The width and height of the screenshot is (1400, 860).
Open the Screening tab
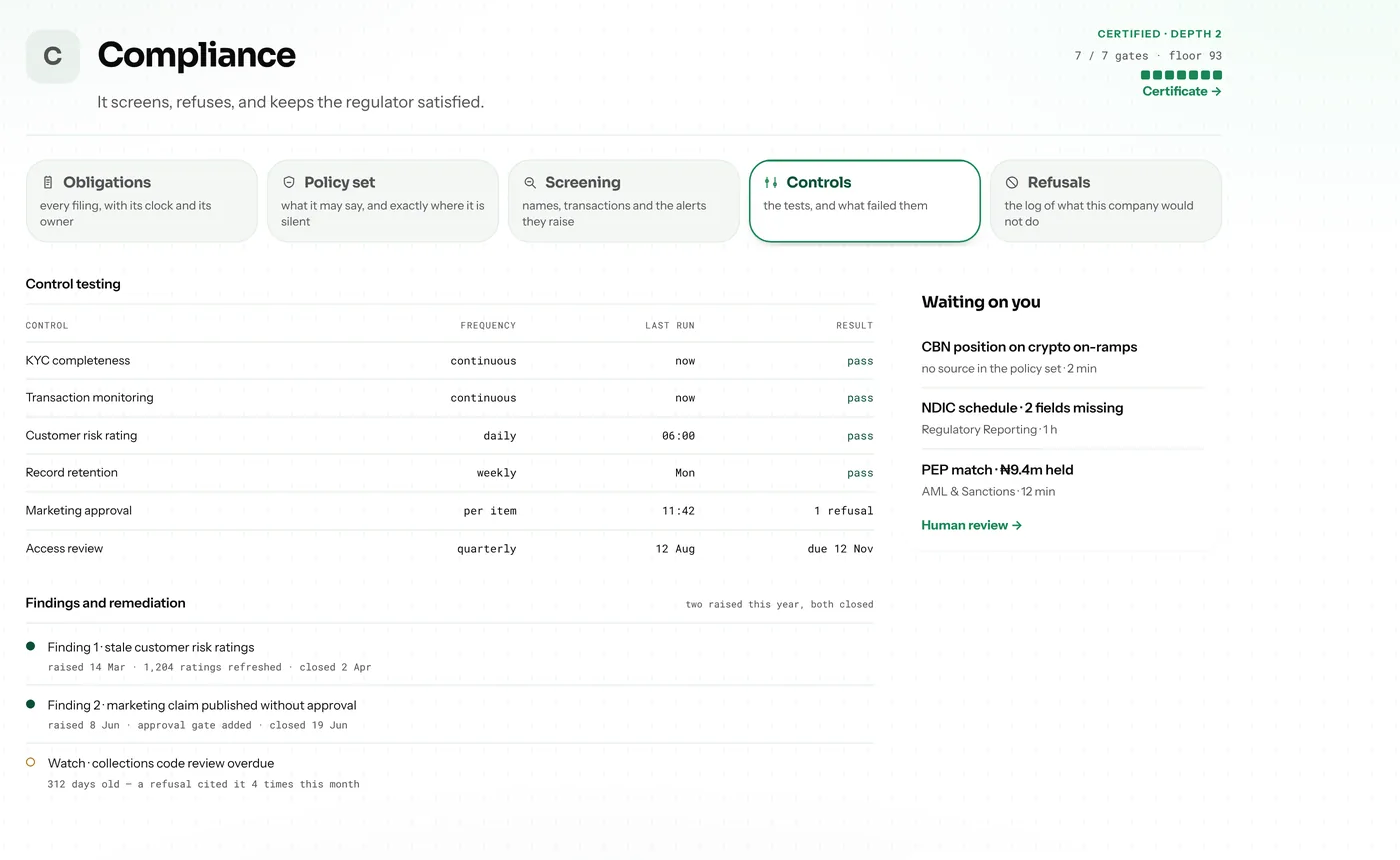point(624,201)
